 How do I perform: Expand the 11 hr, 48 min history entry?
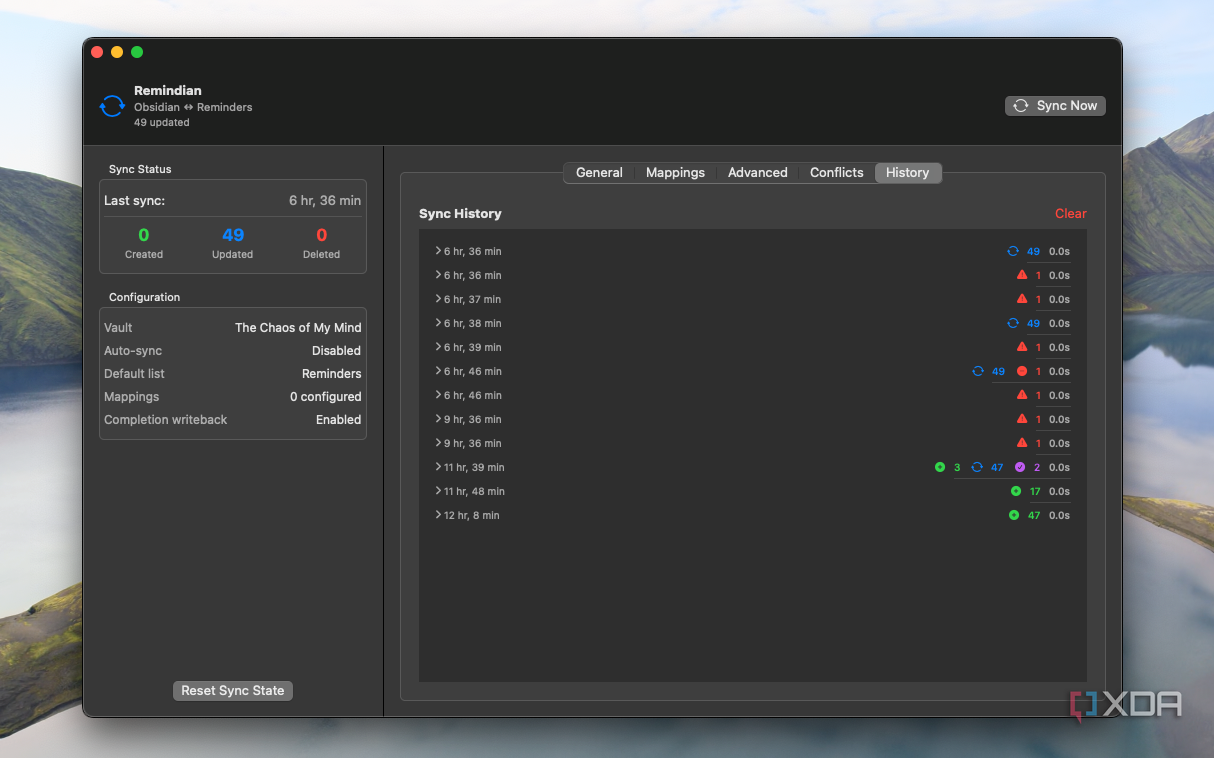pos(438,491)
